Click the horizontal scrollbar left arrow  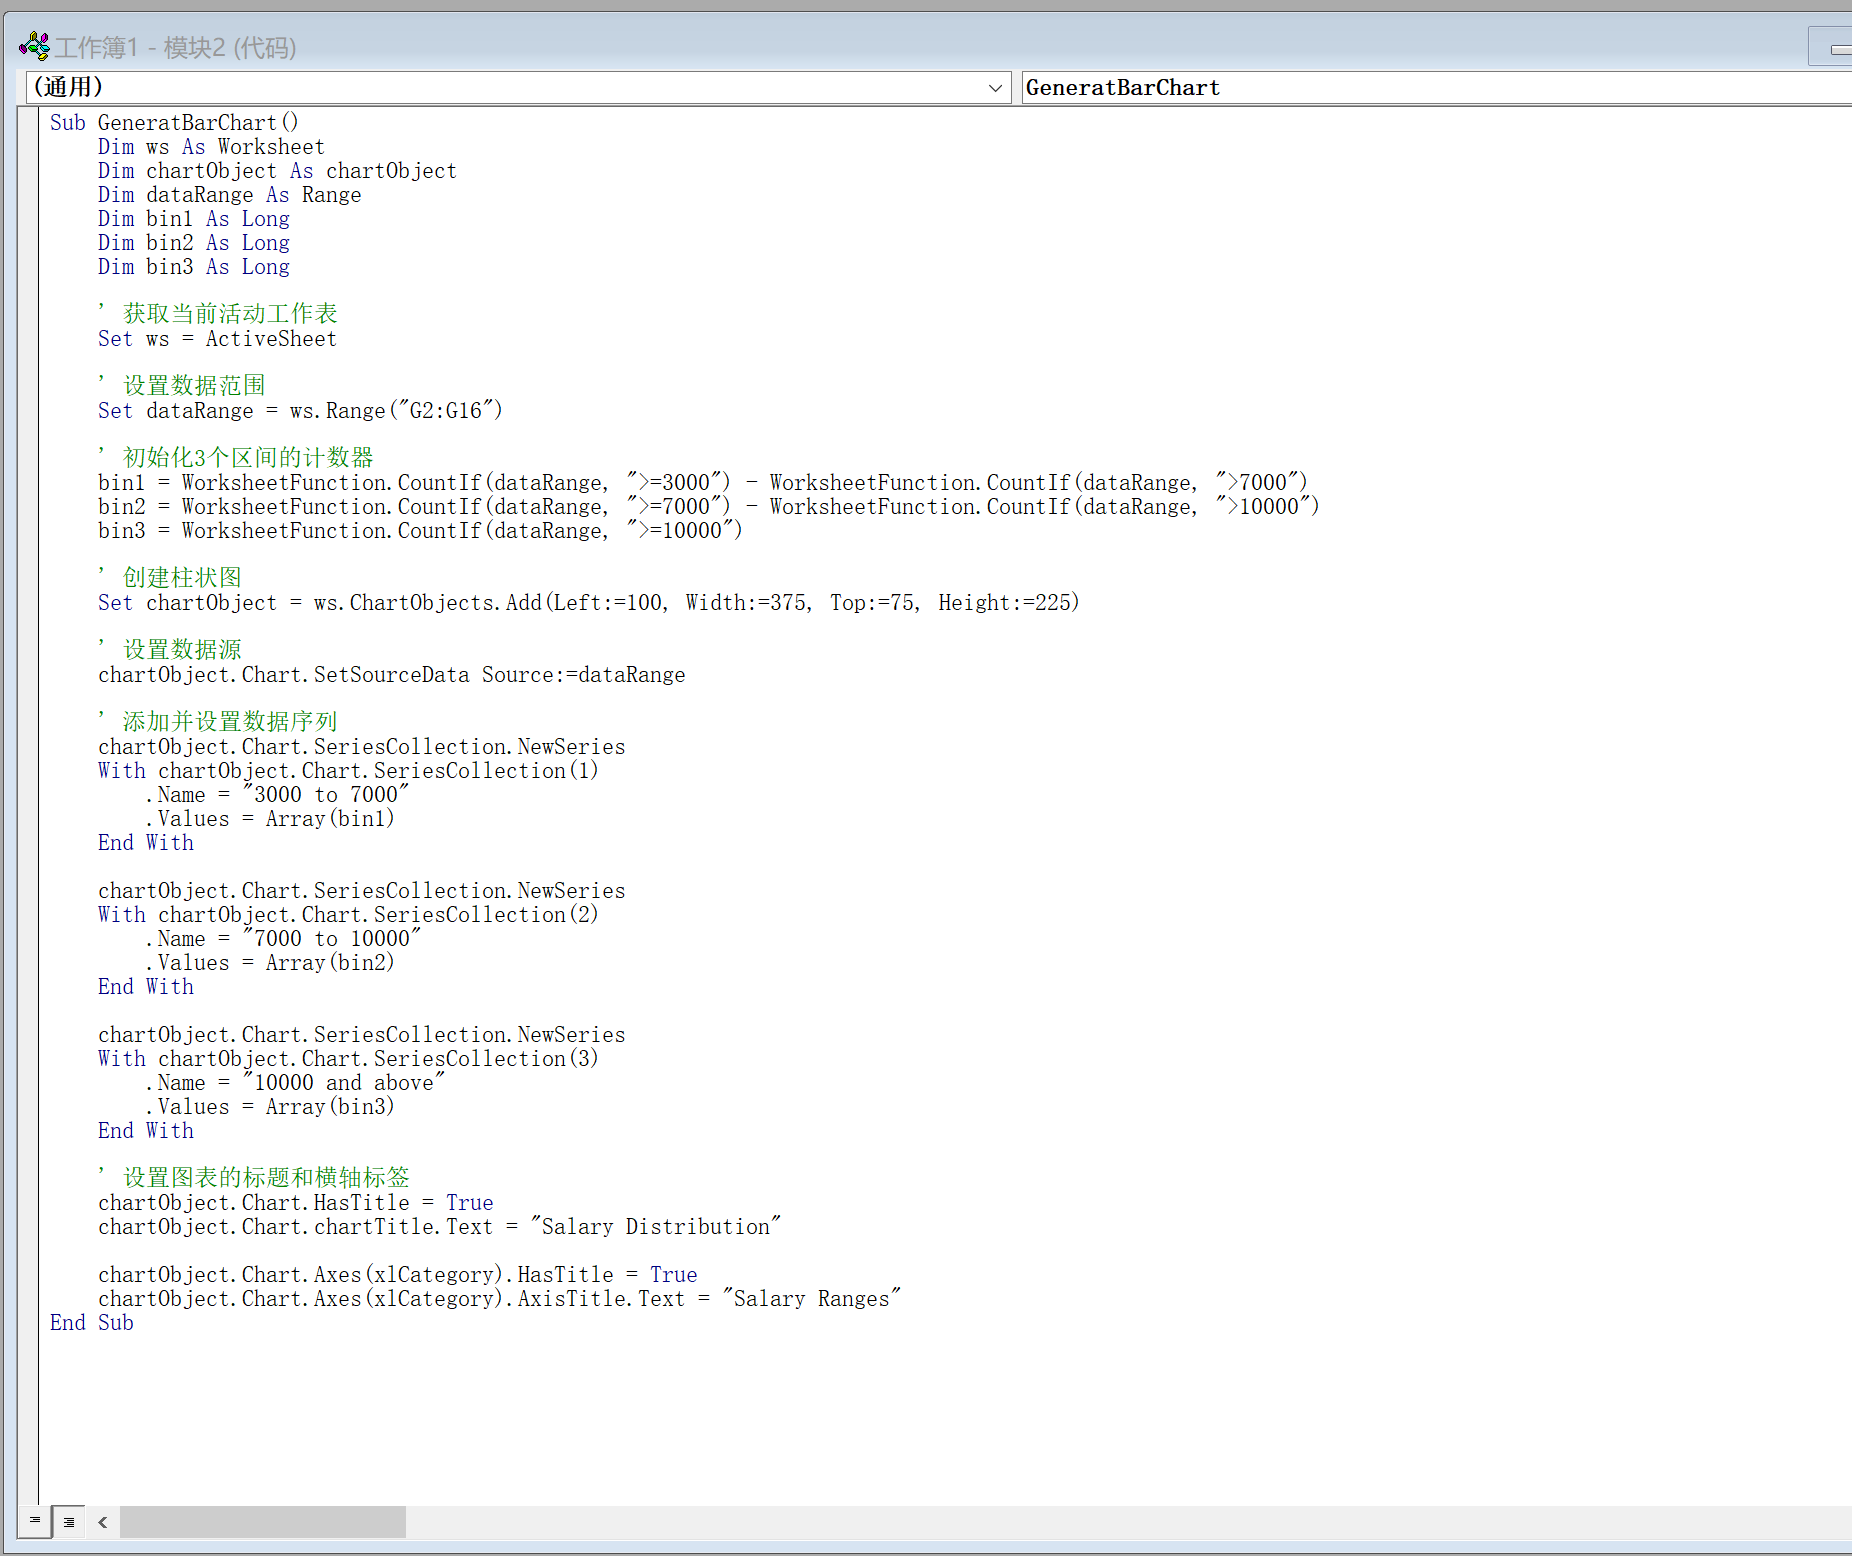[x=102, y=1522]
